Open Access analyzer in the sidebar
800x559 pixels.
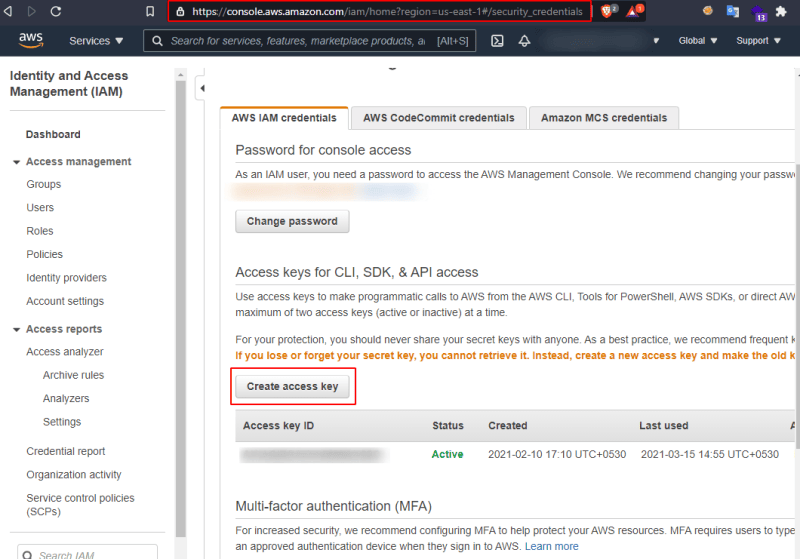(x=65, y=352)
